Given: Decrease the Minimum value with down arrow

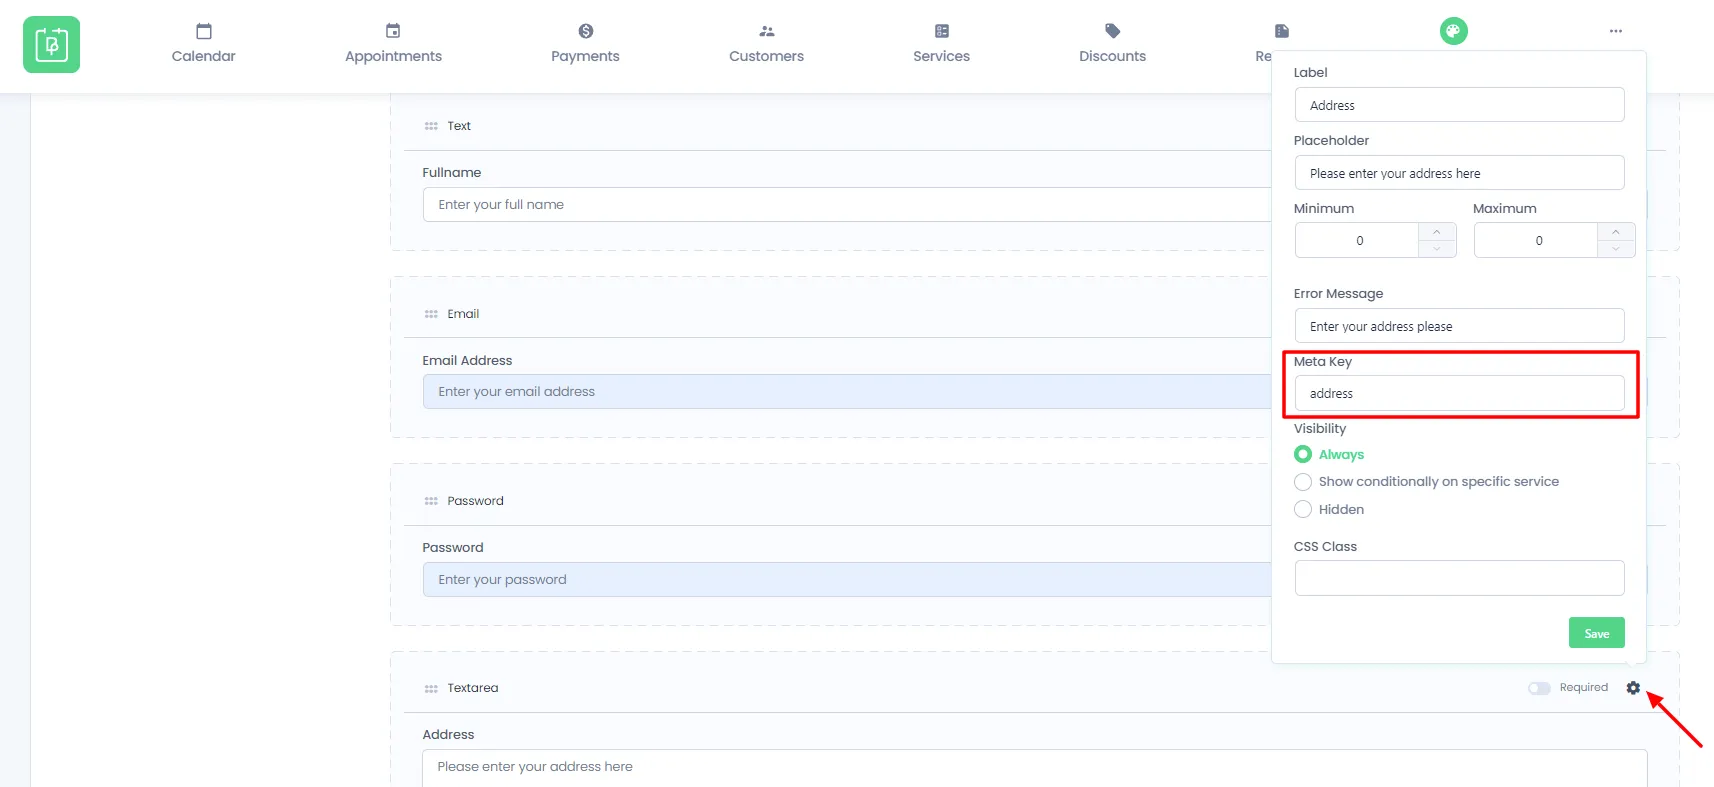Looking at the screenshot, I should pos(1437,249).
